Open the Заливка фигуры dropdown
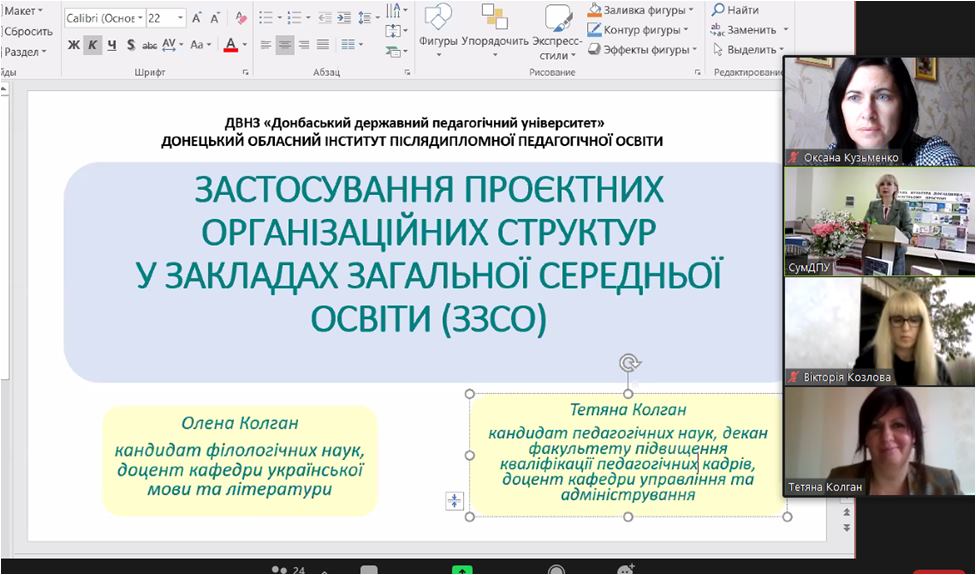Viewport: 976px width, 575px height. (x=691, y=10)
